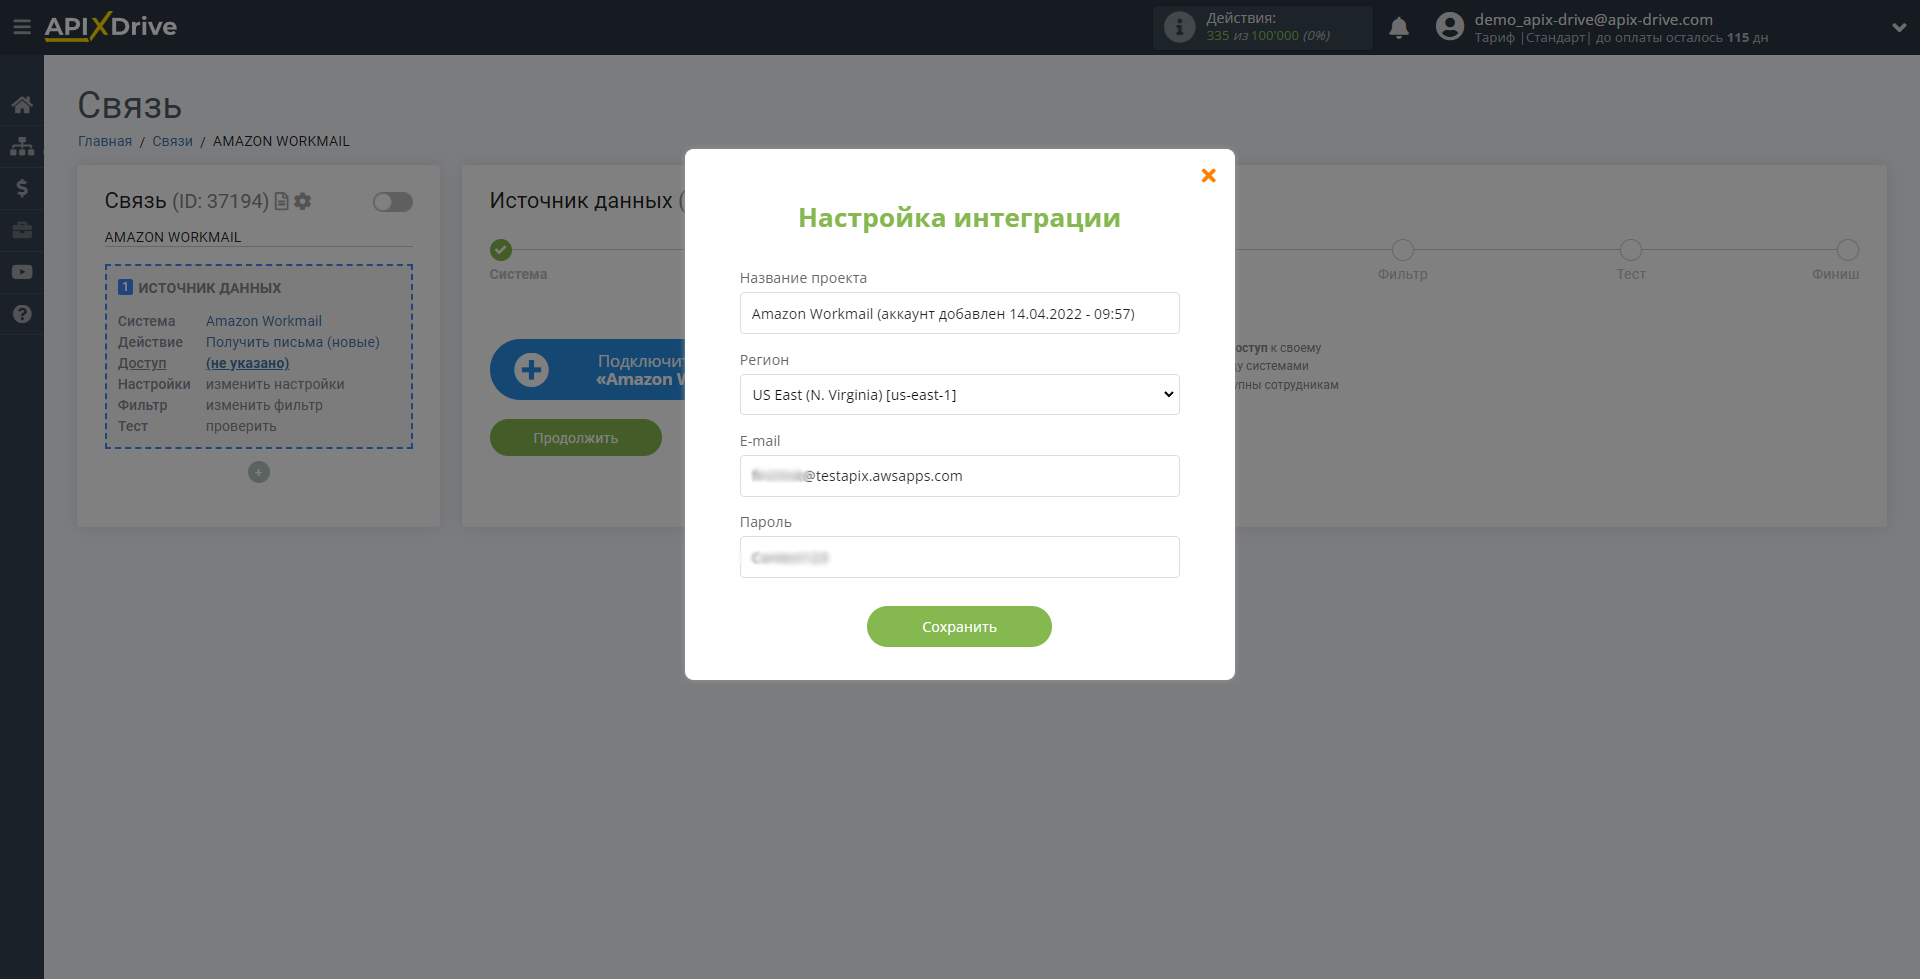Close the integration settings dialog
Viewport: 1920px width, 979px height.
[x=1208, y=176]
